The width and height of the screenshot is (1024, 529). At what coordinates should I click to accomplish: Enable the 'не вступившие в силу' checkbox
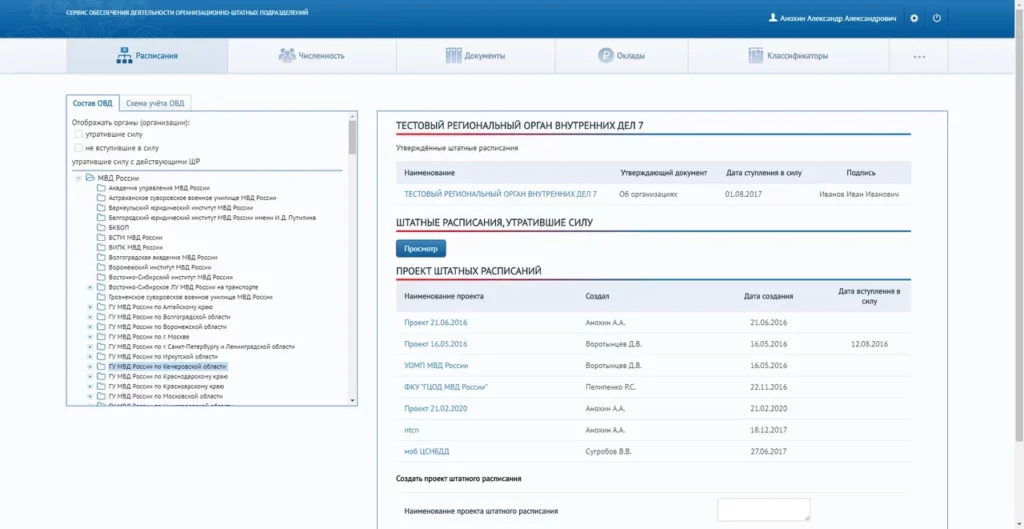point(78,148)
